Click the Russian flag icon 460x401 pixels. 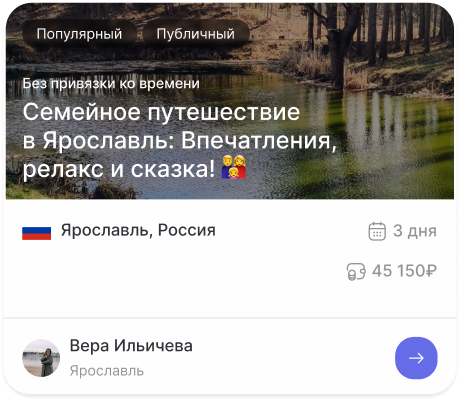pos(37,233)
